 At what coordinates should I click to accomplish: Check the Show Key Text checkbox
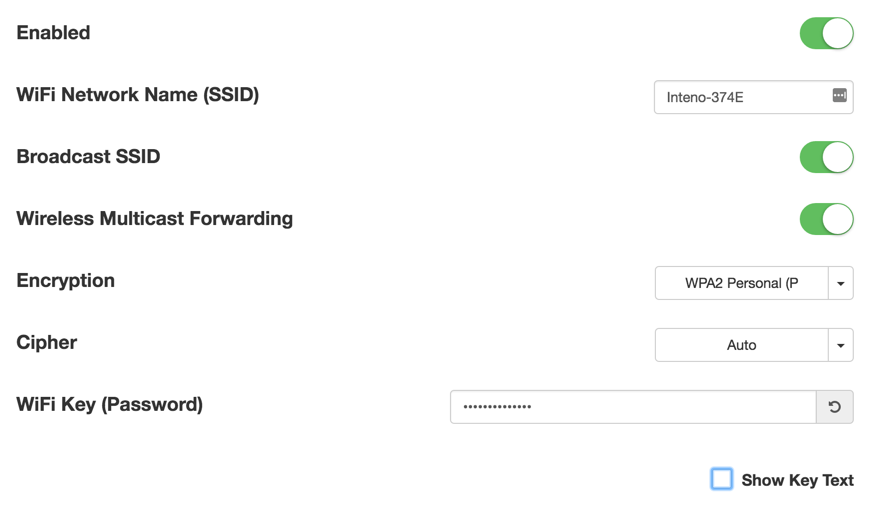[x=722, y=479]
